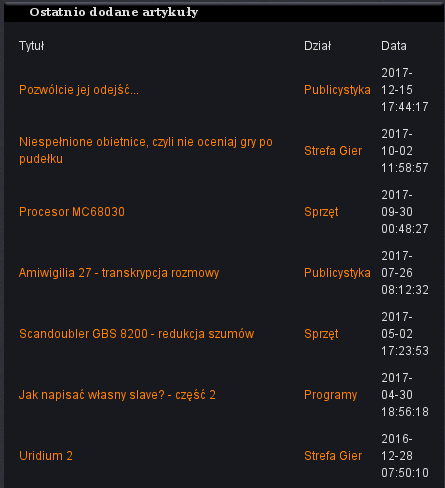Click Strefa Gier section beside 'Uridium 2'

[x=333, y=456]
